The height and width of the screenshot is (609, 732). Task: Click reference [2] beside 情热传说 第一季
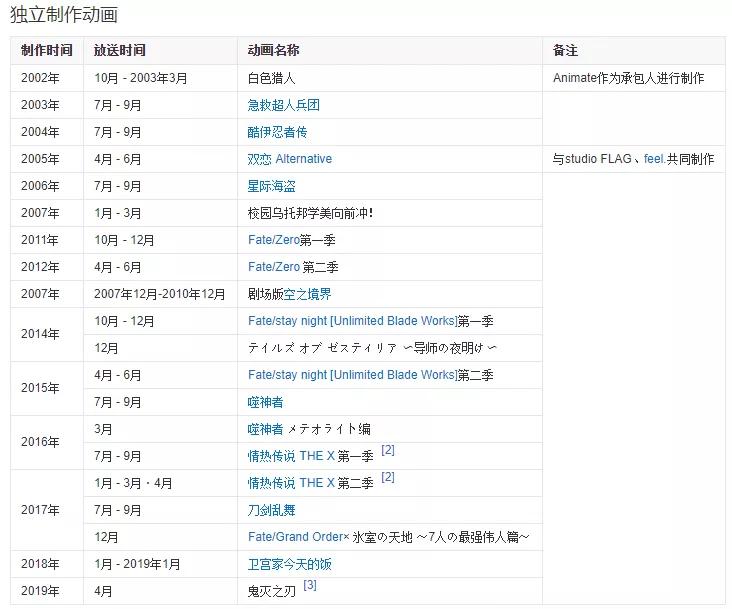[388, 450]
